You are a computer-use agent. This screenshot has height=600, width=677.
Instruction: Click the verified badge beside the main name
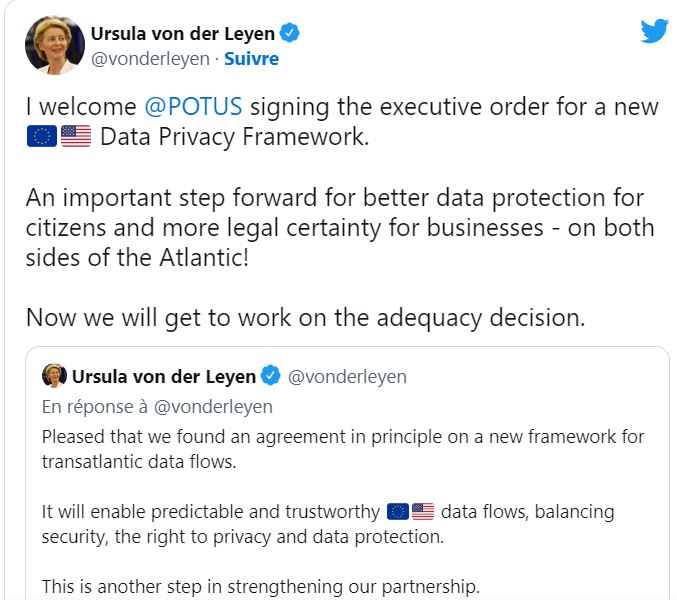click(289, 33)
